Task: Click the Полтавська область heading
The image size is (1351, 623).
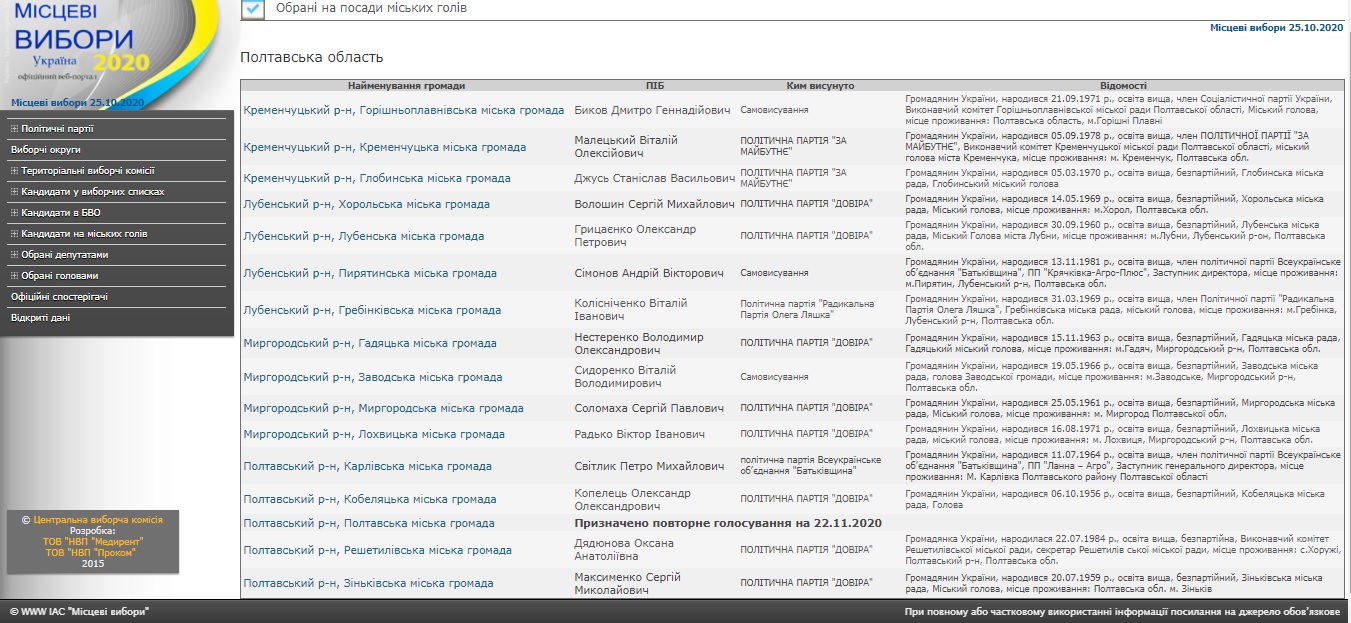Action: click(x=312, y=57)
